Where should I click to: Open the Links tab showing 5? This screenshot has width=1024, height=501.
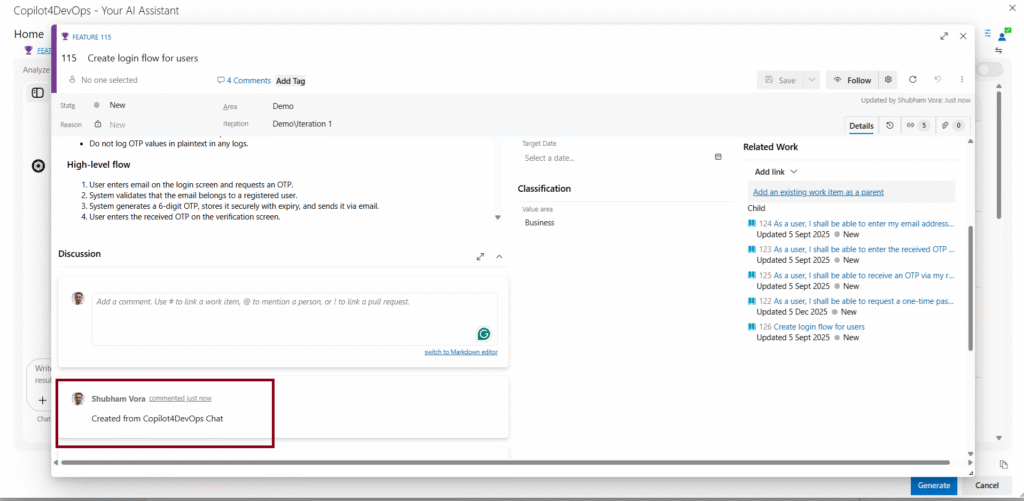click(917, 125)
